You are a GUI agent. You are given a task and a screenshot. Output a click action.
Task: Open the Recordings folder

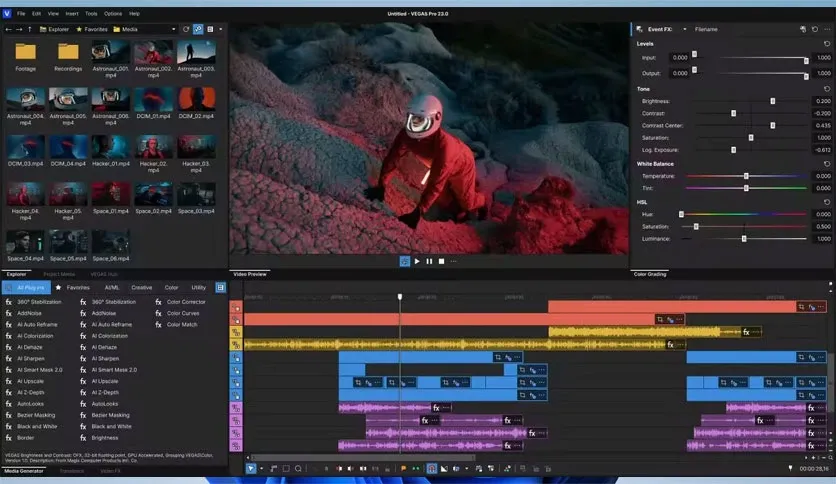[x=68, y=58]
